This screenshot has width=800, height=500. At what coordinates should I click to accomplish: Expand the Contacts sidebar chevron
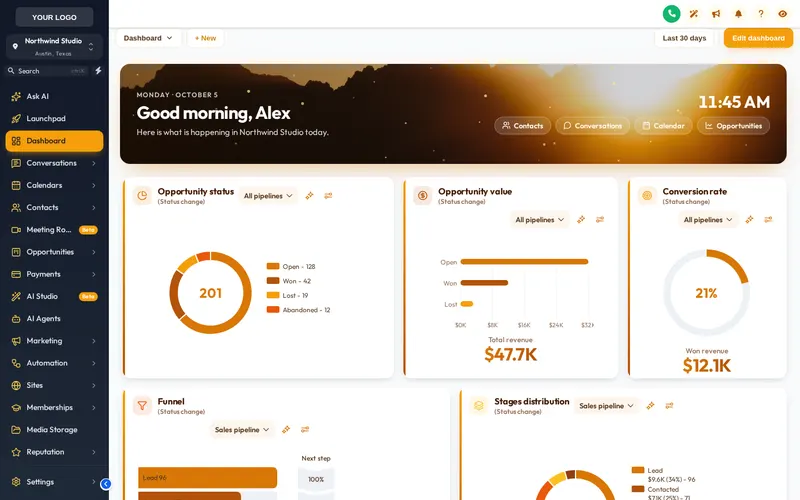(94, 208)
